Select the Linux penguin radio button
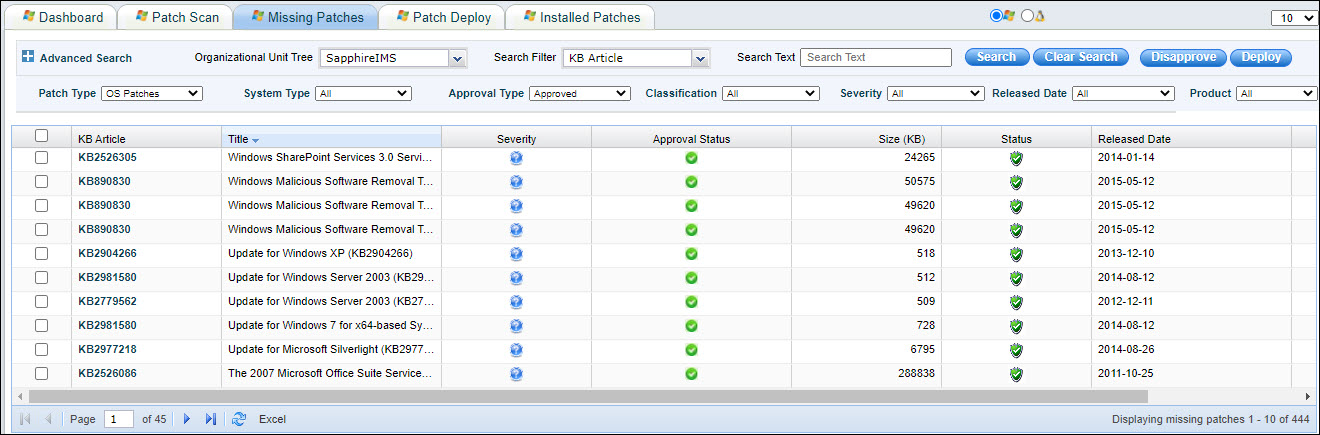Image resolution: width=1320 pixels, height=435 pixels. click(x=1027, y=16)
